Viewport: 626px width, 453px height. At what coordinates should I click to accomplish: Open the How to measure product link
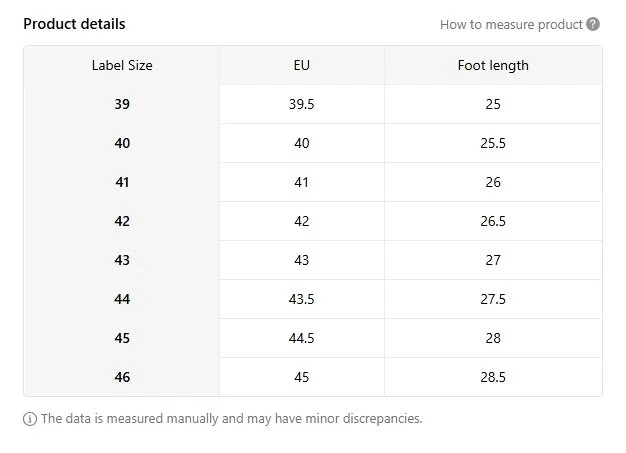coord(511,25)
